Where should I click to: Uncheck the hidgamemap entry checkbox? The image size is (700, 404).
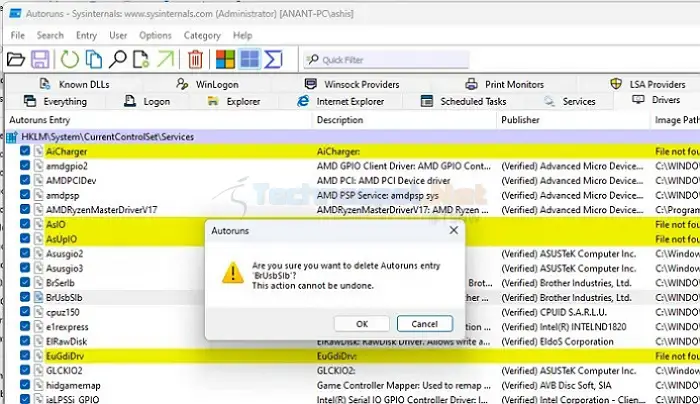(x=25, y=384)
